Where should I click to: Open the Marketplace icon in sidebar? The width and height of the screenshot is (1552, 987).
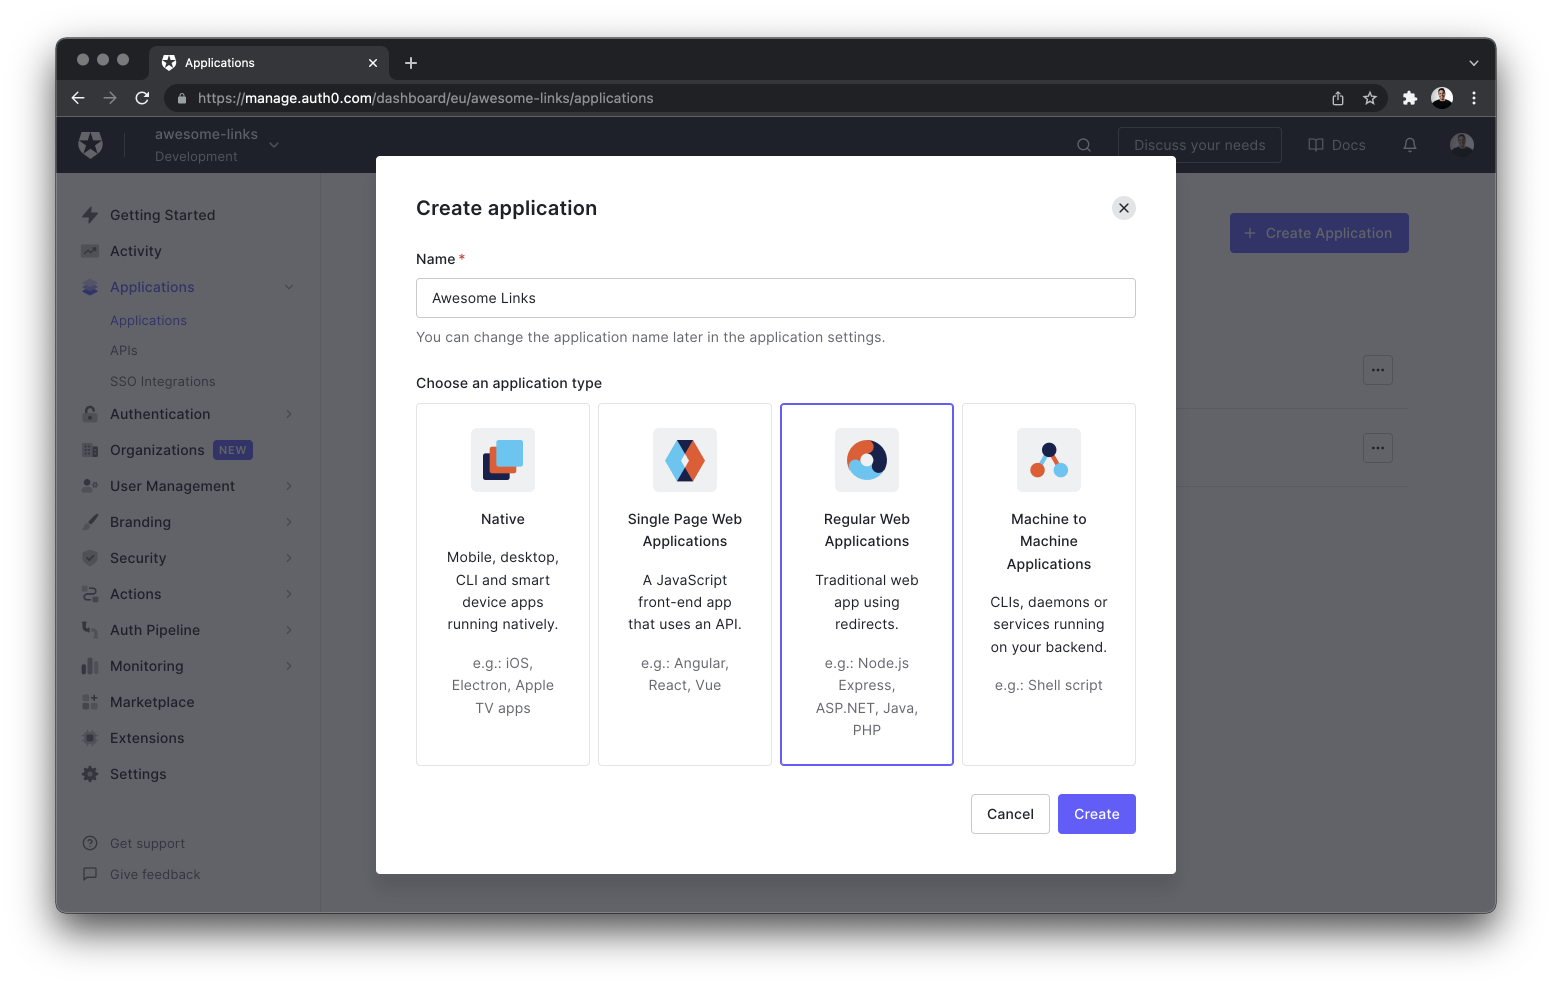(x=90, y=701)
